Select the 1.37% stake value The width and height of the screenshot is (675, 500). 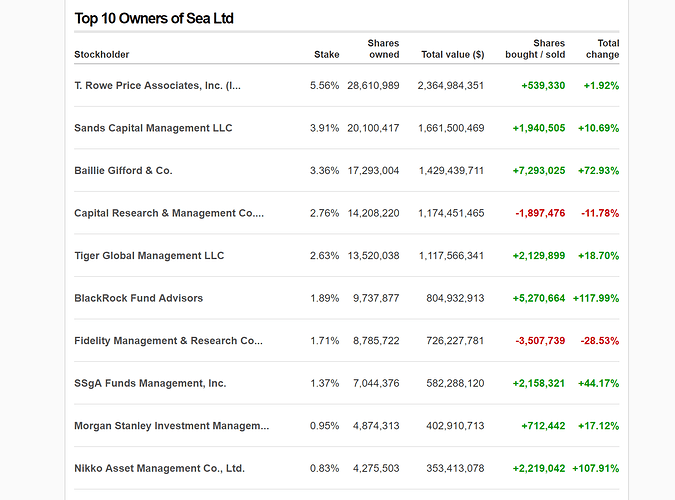pyautogui.click(x=325, y=384)
